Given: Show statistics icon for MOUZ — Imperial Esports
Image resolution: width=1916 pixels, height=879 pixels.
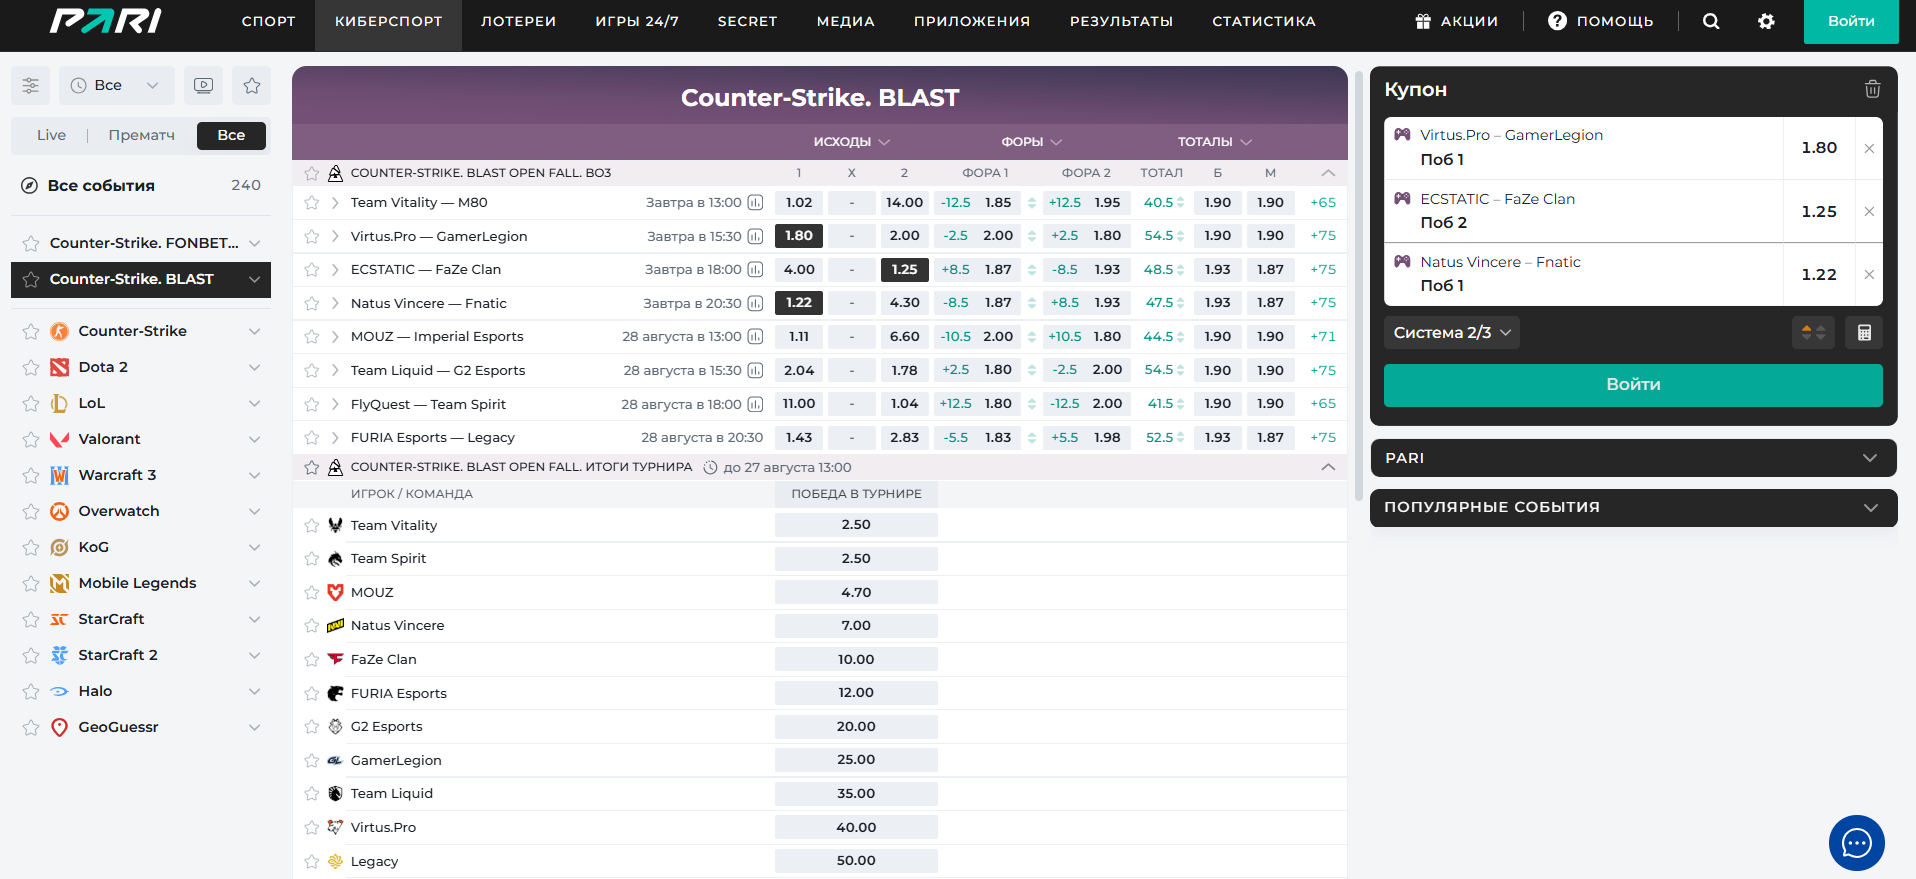Looking at the screenshot, I should pos(755,337).
